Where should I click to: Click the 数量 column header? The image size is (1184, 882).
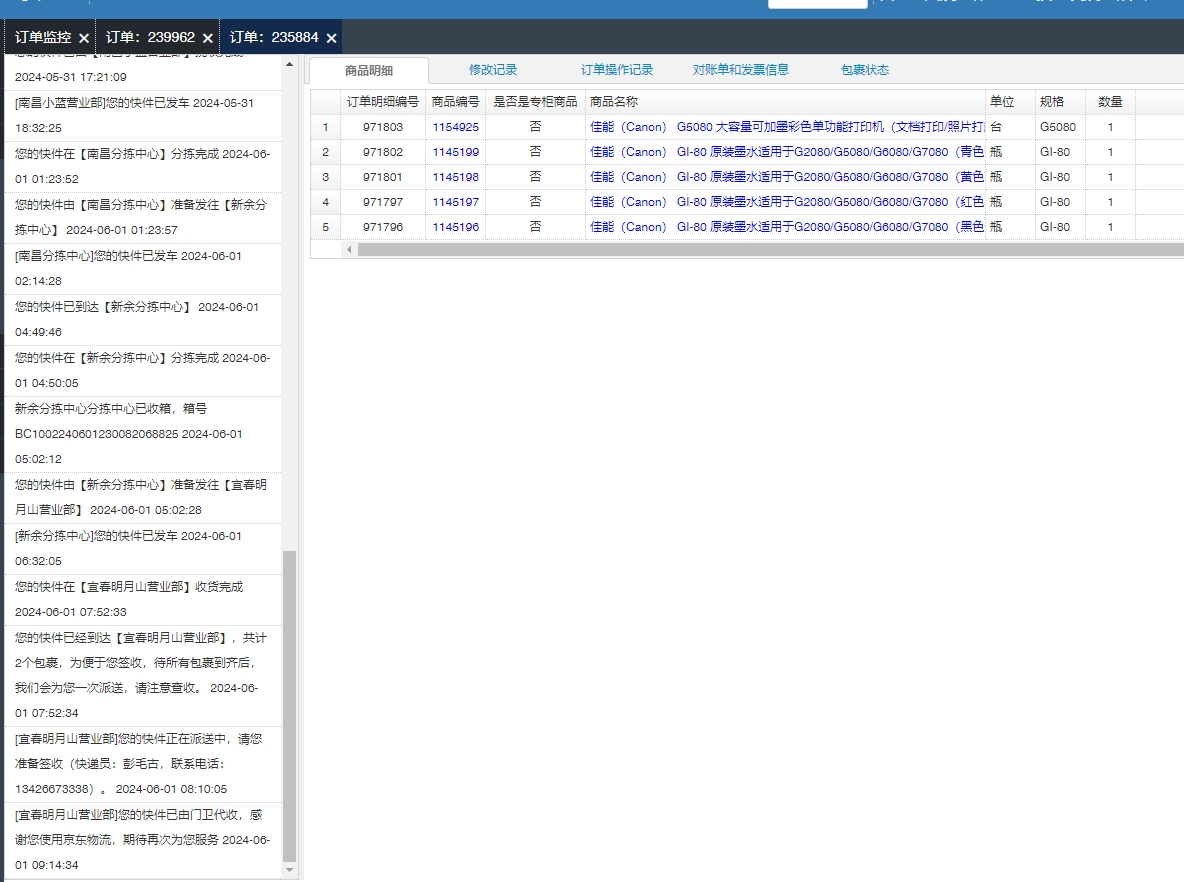(1110, 101)
